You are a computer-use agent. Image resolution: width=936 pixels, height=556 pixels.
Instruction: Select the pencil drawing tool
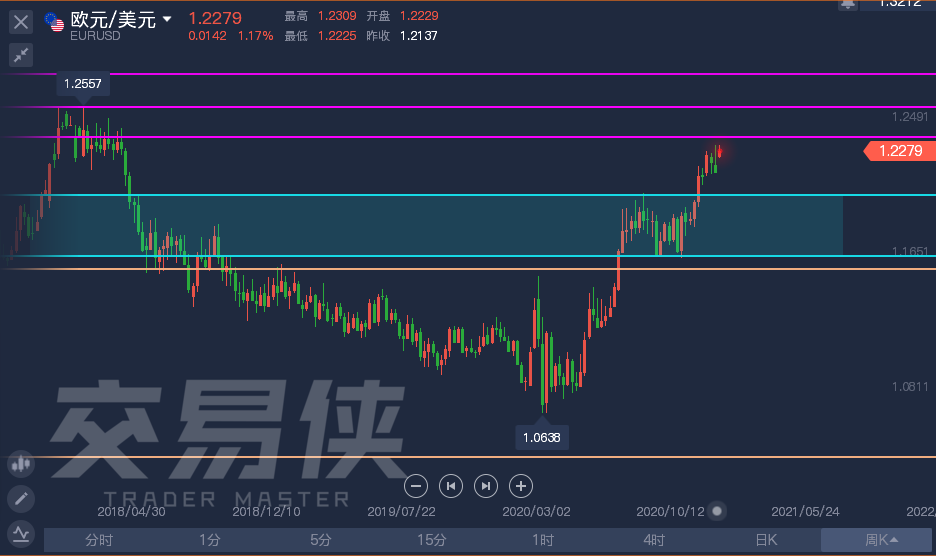[21, 498]
